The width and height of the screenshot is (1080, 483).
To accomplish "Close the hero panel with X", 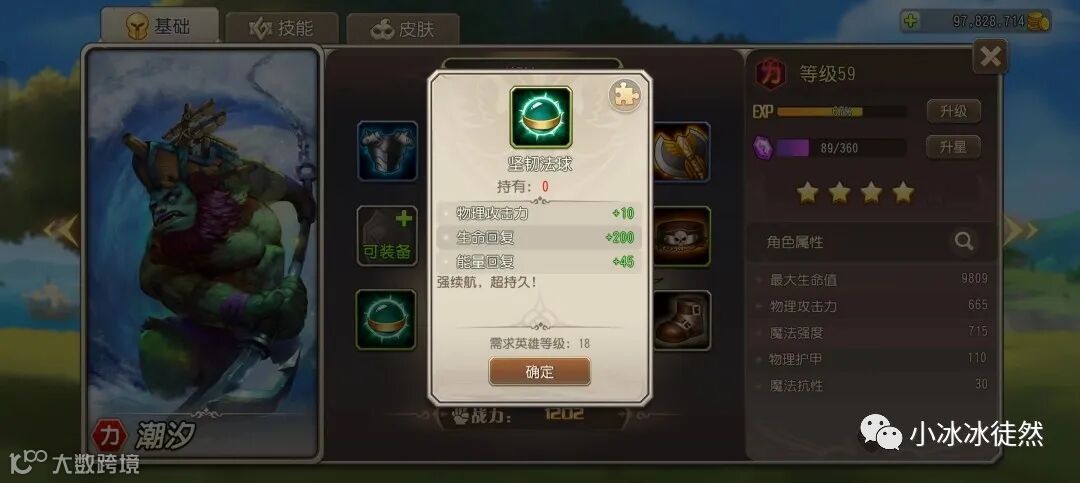I will point(990,56).
